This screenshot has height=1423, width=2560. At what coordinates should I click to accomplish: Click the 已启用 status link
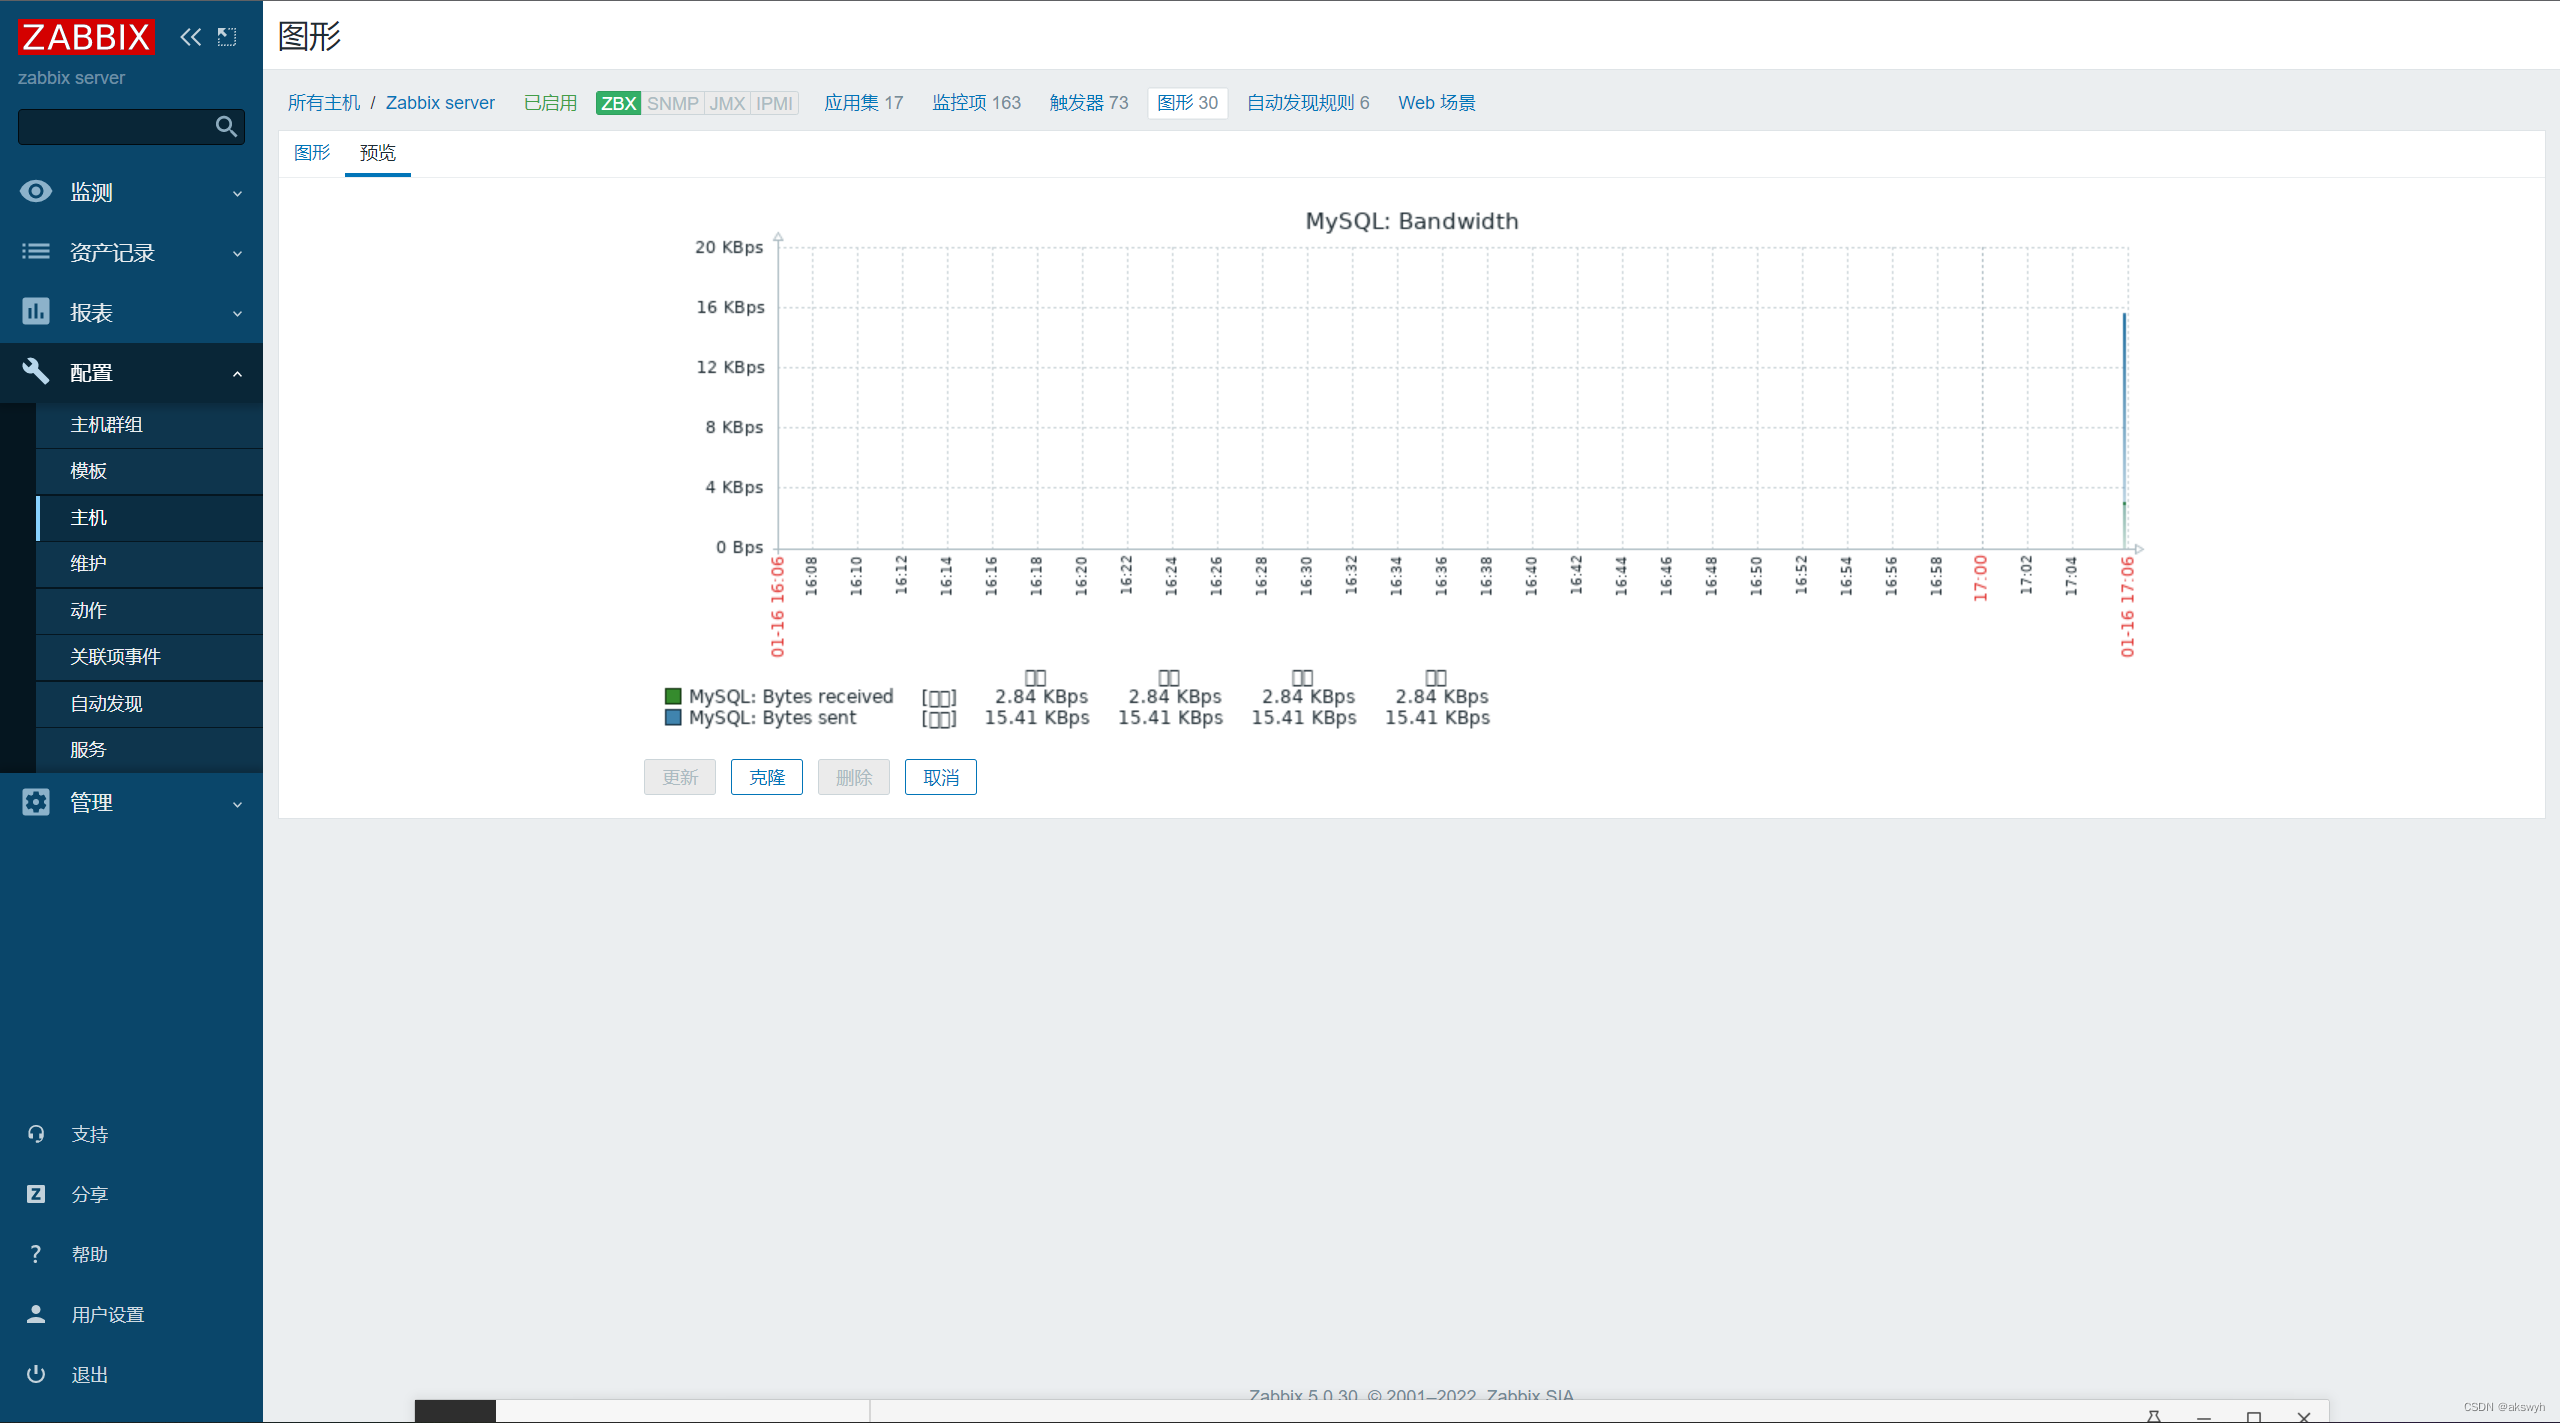pos(551,103)
